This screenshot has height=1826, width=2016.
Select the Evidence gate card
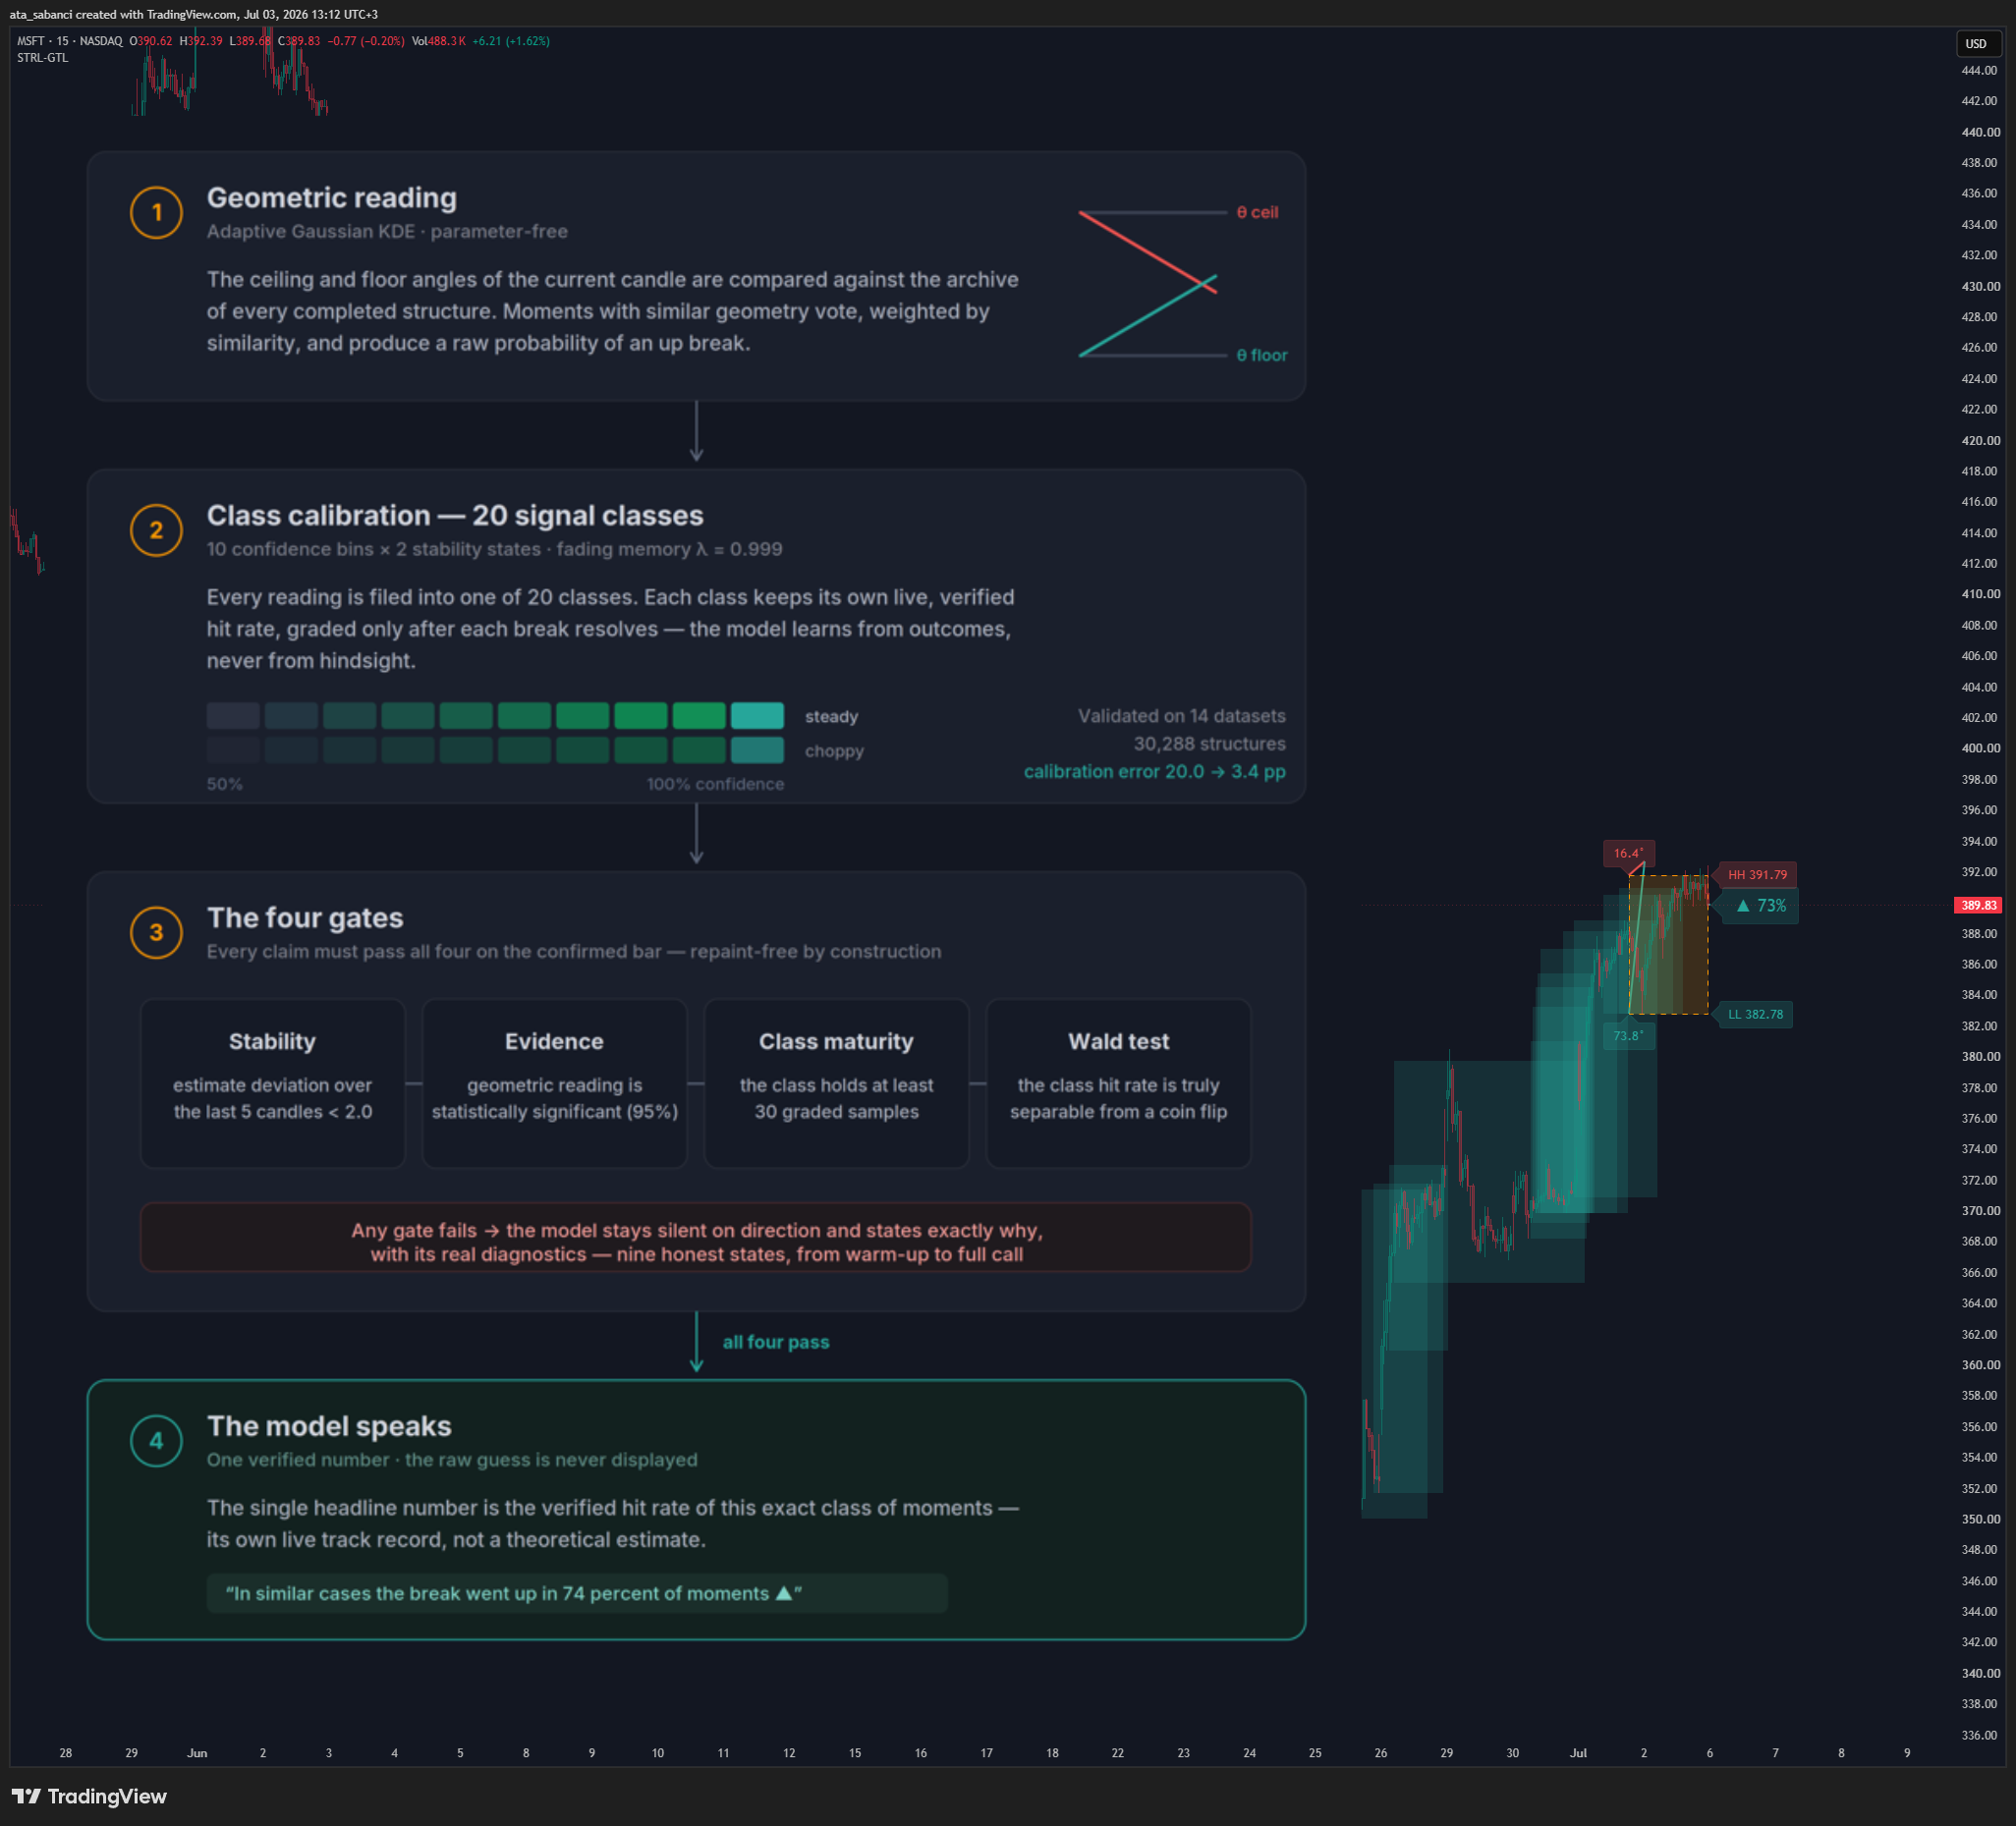[x=554, y=1083]
